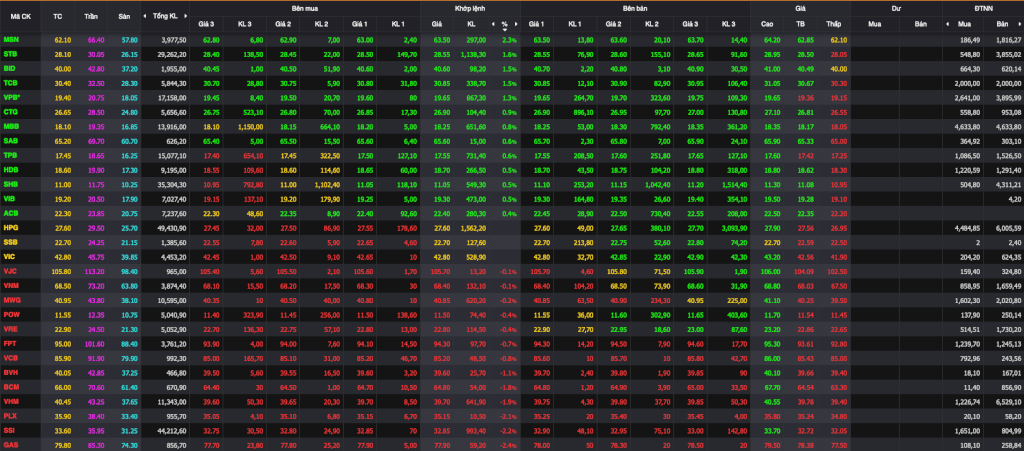The height and width of the screenshot is (451, 1024).
Task: Open the SHB stock symbol
Action: 10,182
